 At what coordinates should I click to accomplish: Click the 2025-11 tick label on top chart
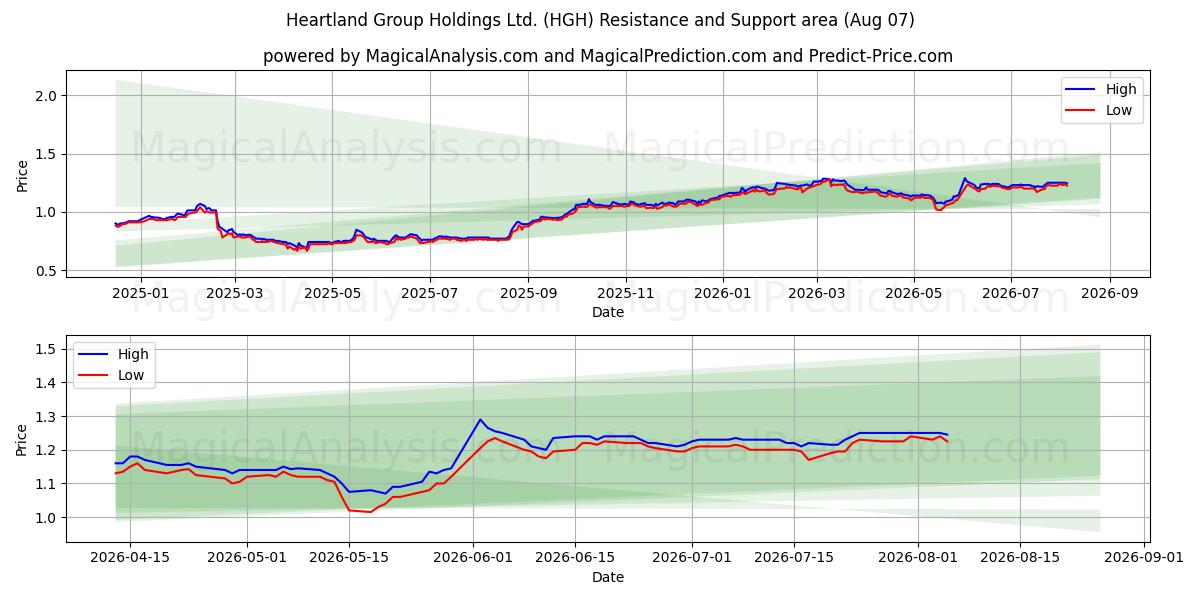point(626,293)
